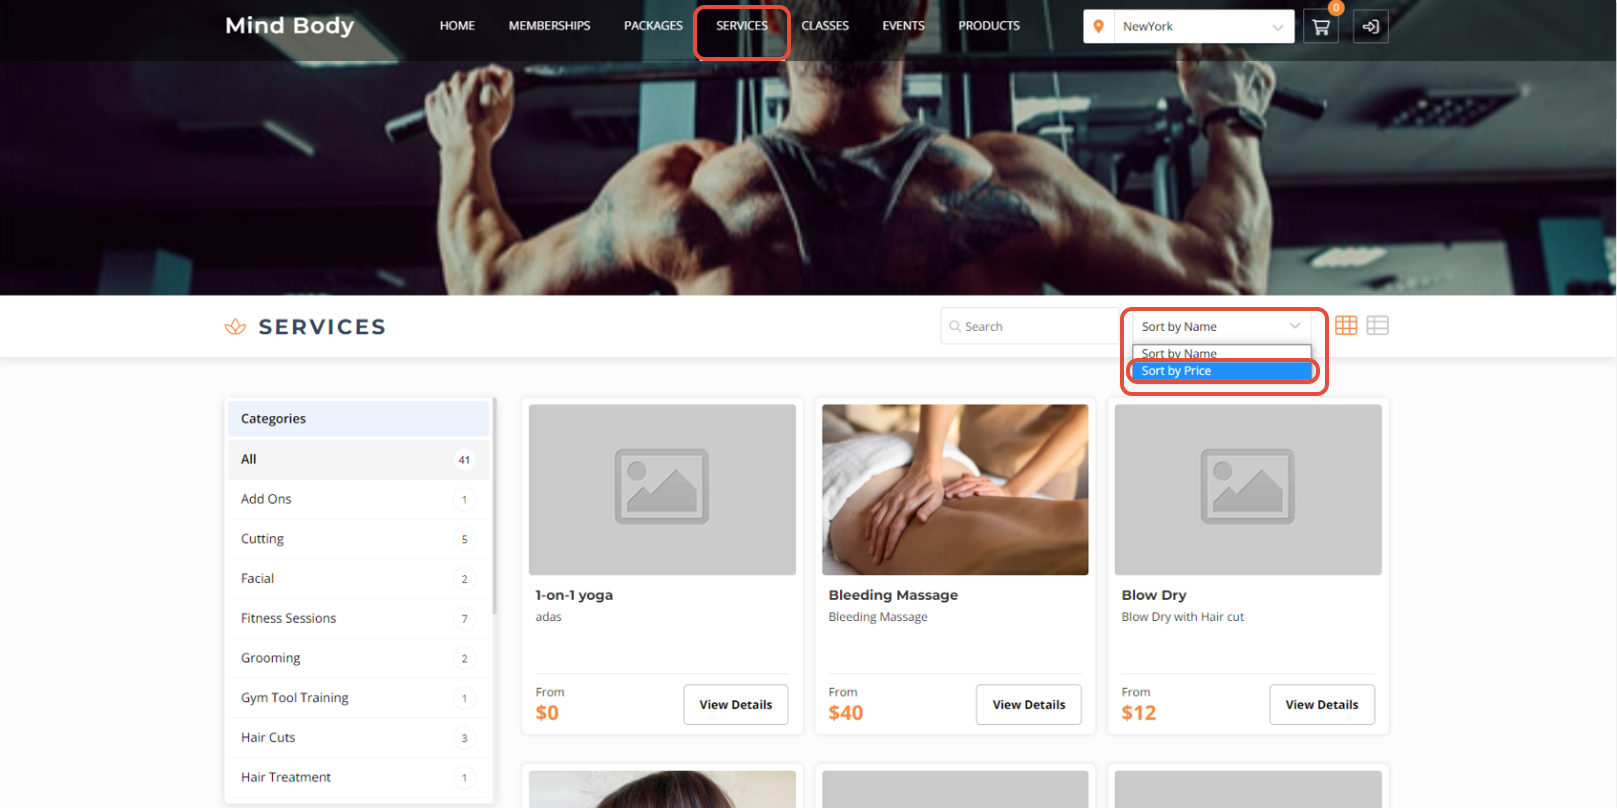Click the 'adas' description text
The width and height of the screenshot is (1617, 808).
pyautogui.click(x=548, y=617)
